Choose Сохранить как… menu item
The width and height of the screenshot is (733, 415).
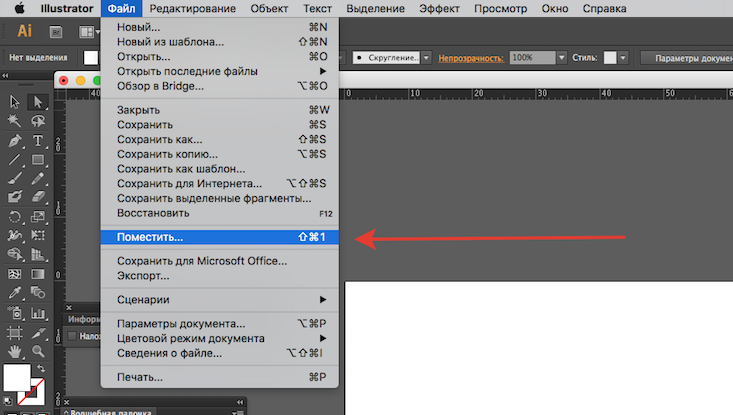(220, 139)
